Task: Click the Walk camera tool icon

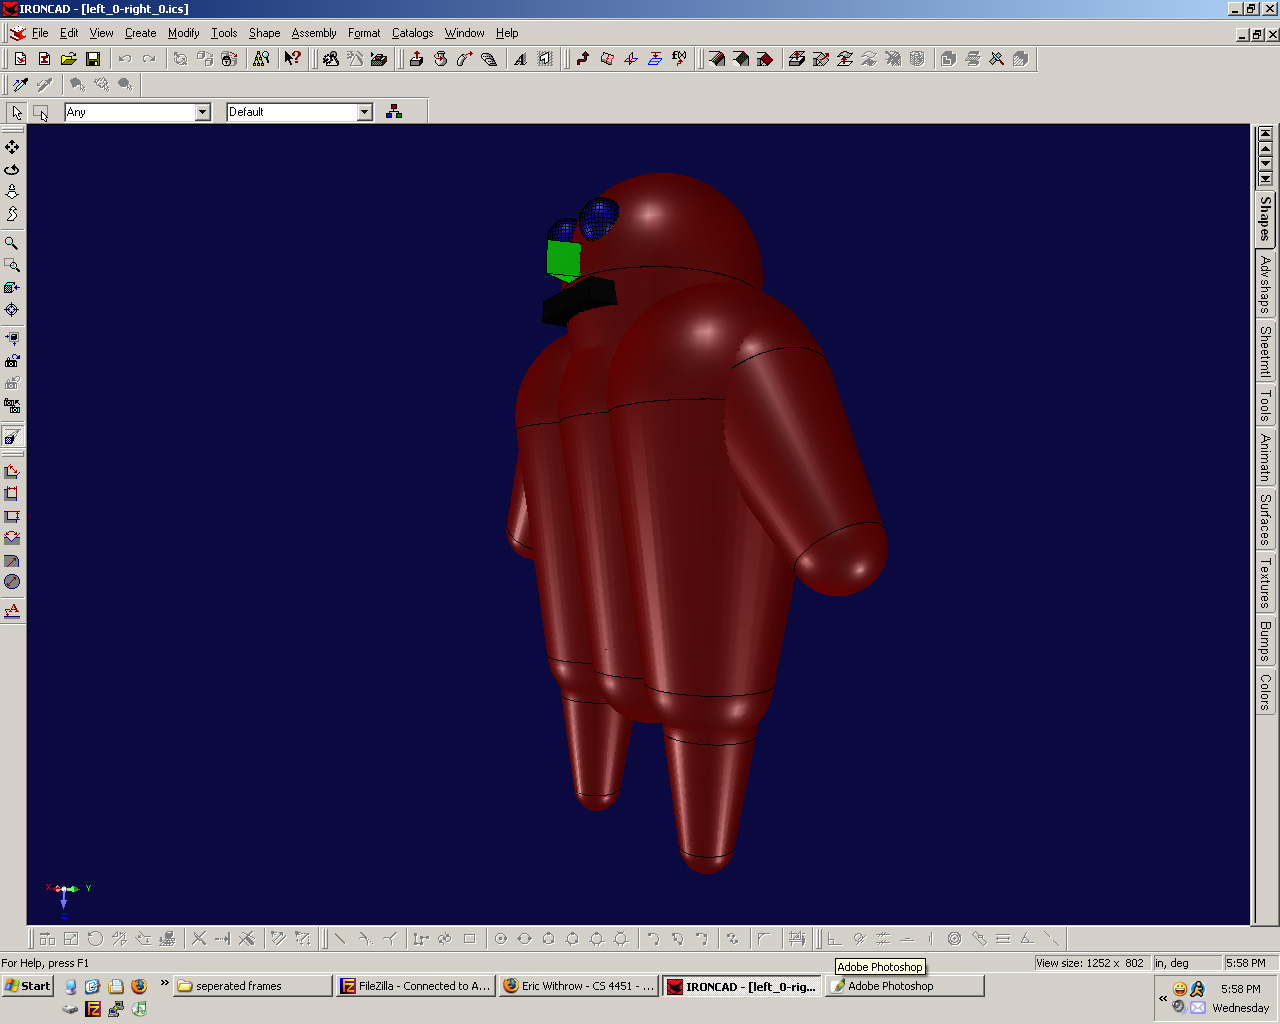Action: pos(12,213)
